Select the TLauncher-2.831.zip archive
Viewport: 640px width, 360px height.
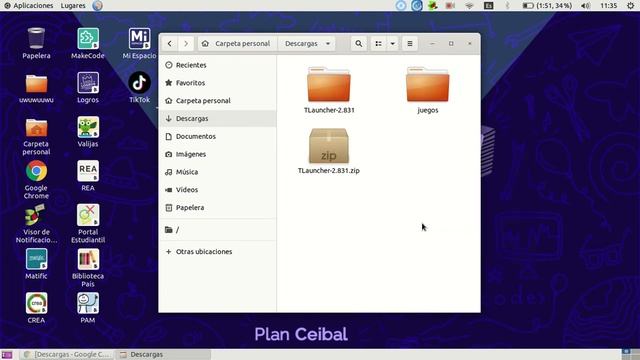tap(329, 151)
